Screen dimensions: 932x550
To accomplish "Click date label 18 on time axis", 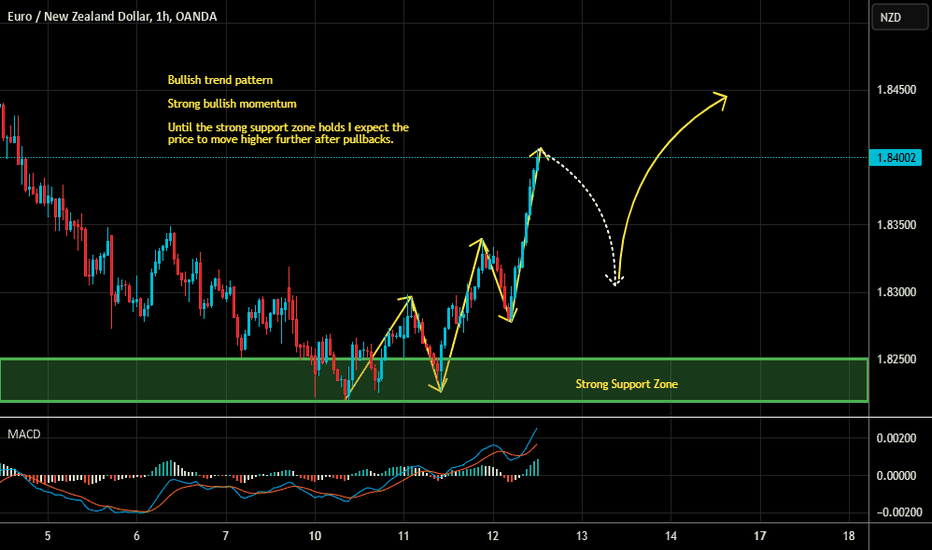I will [849, 536].
